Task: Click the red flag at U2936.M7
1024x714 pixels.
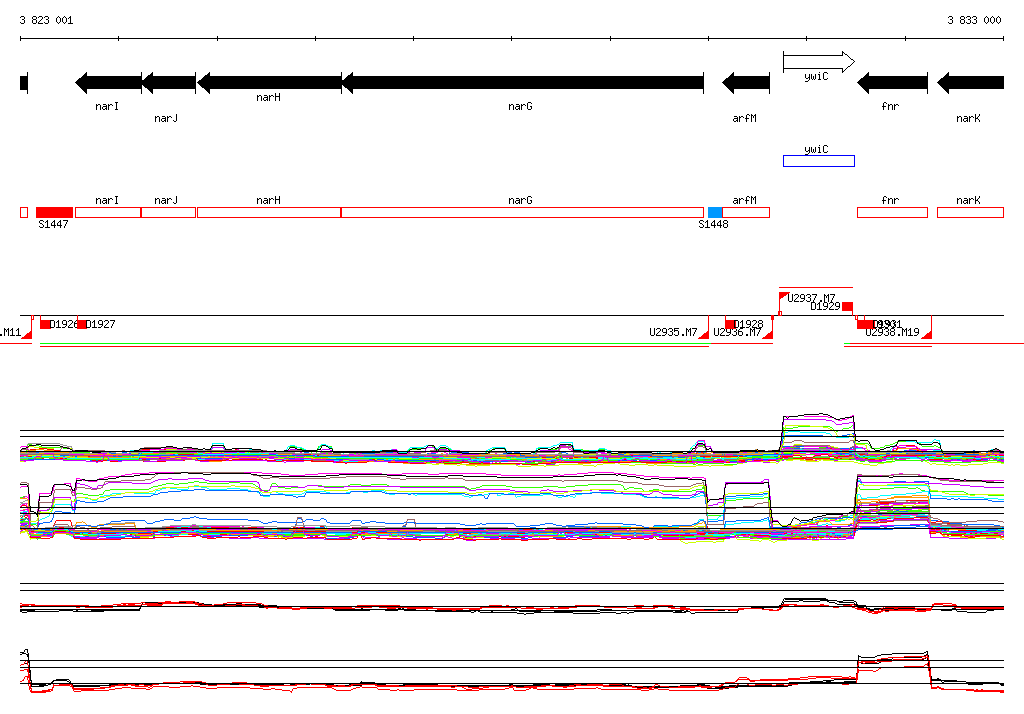Action: 768,334
